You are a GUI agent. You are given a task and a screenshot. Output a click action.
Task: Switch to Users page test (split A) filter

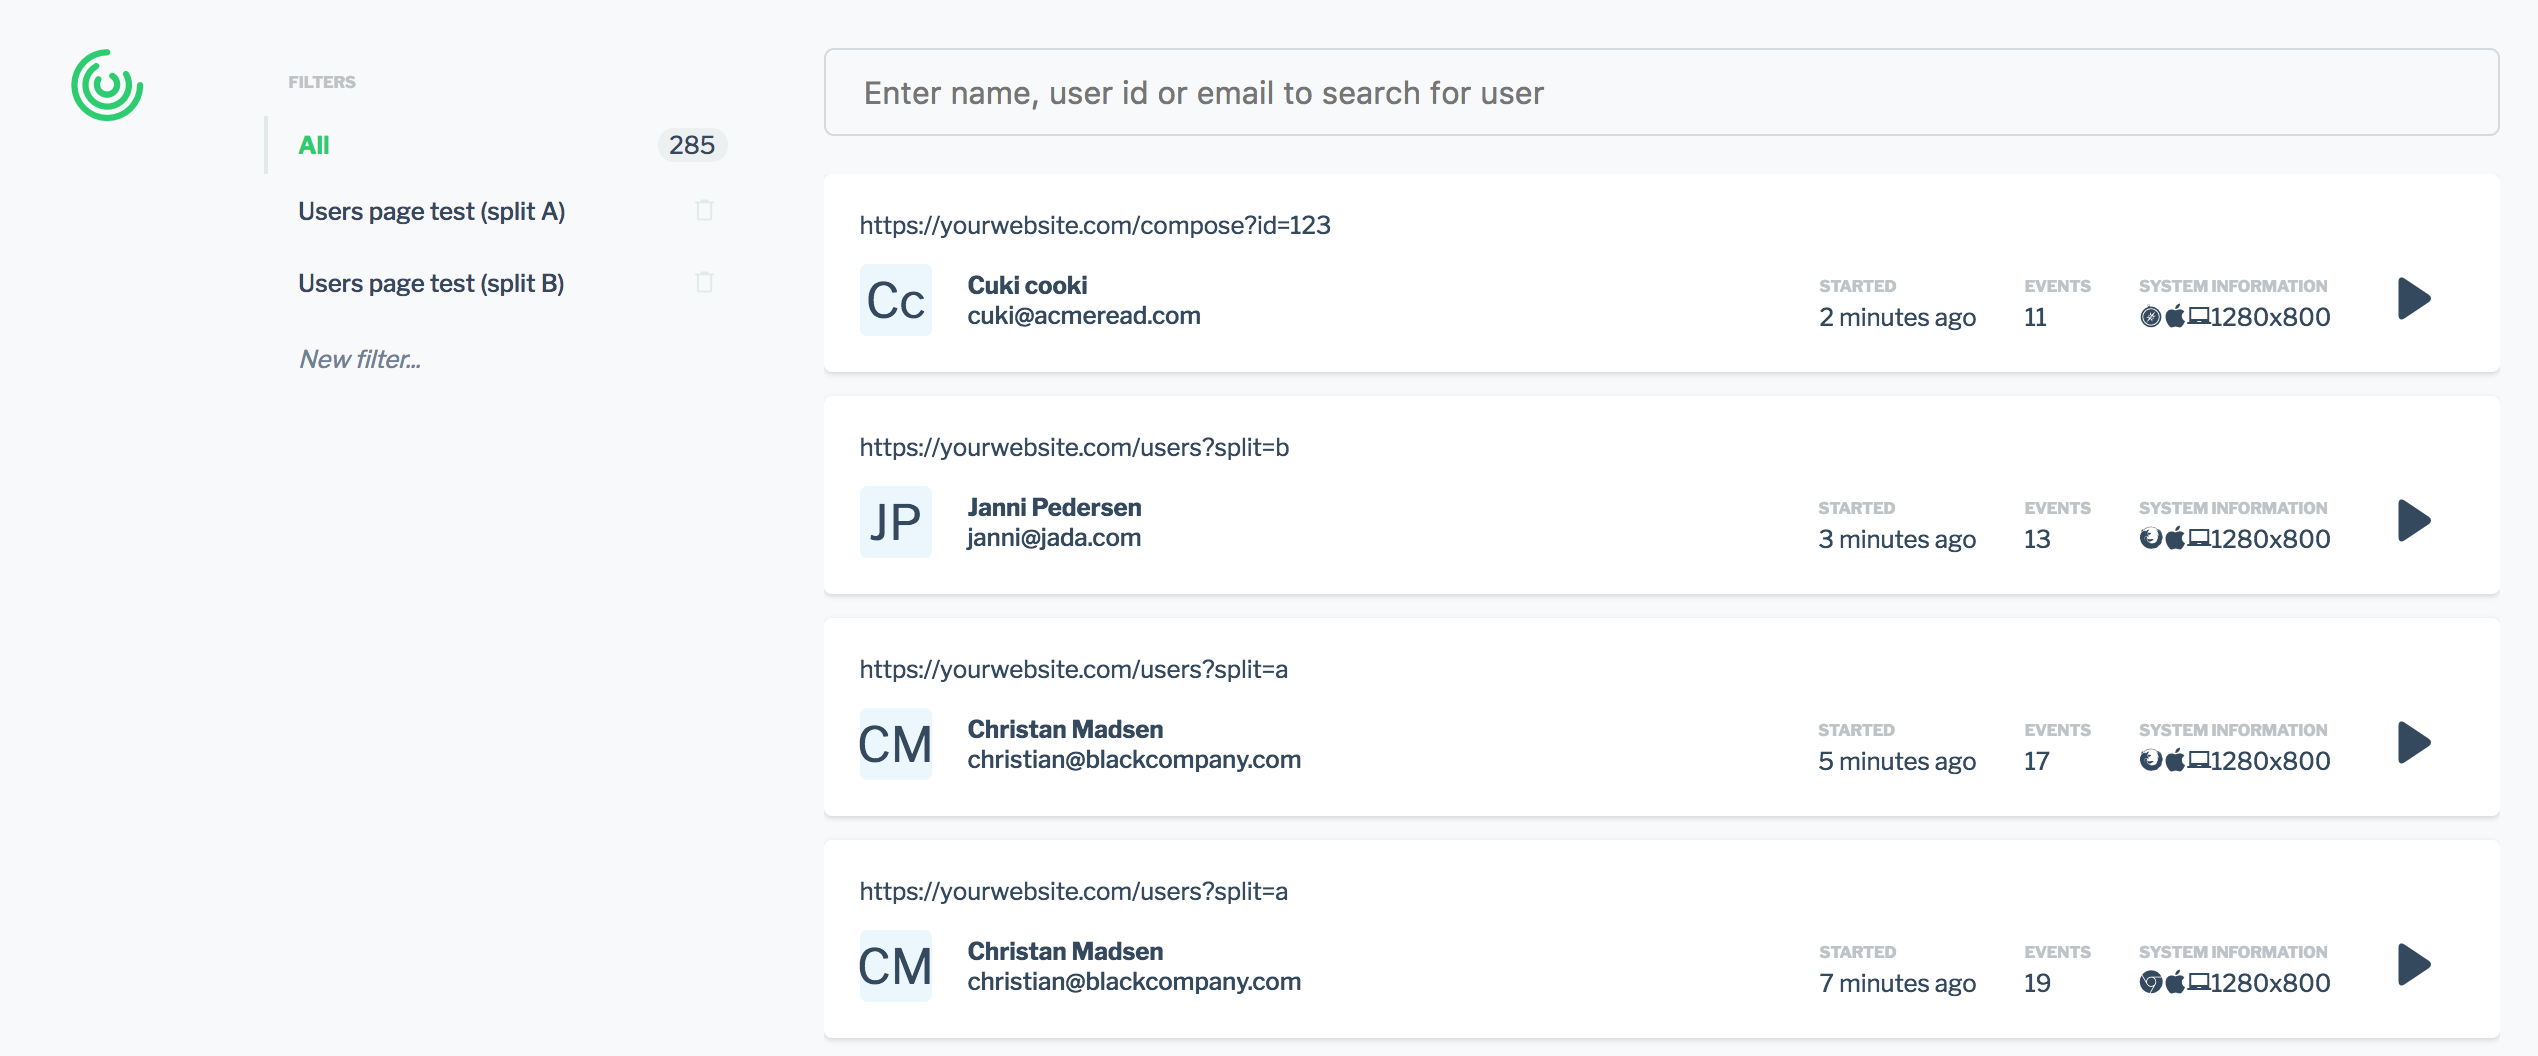[431, 211]
